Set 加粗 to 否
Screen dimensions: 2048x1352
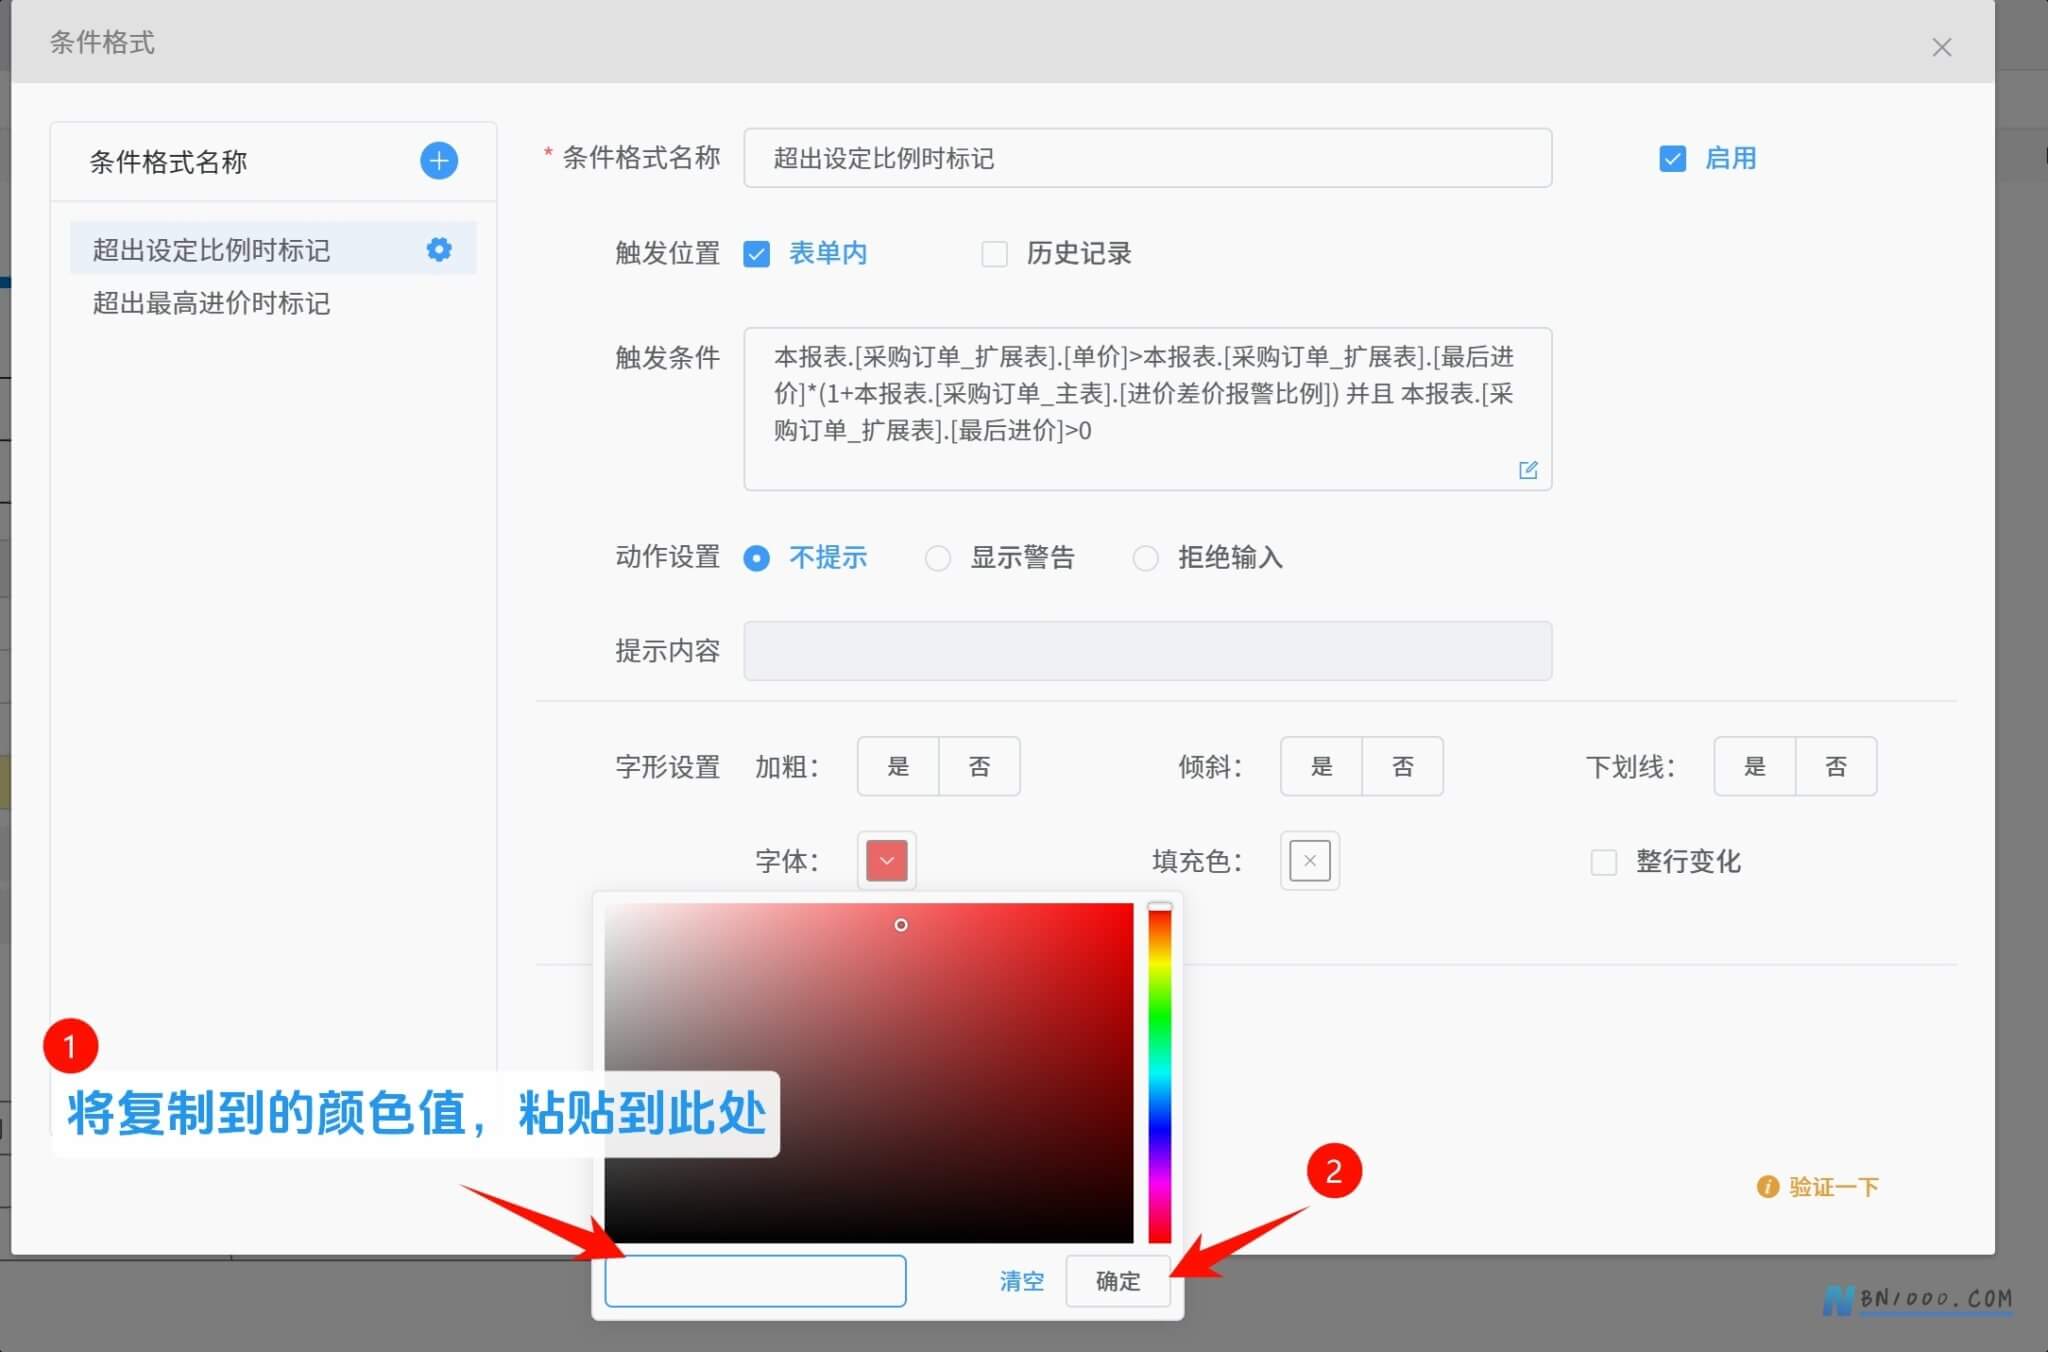979,766
